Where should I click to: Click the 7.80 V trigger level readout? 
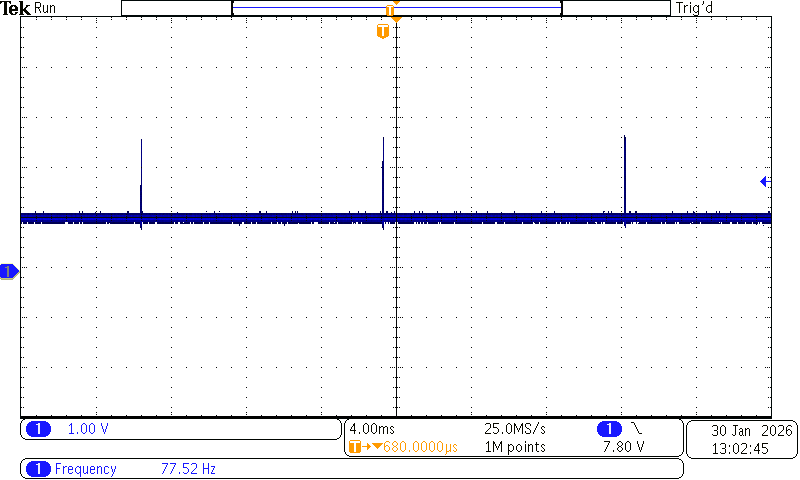pos(623,447)
